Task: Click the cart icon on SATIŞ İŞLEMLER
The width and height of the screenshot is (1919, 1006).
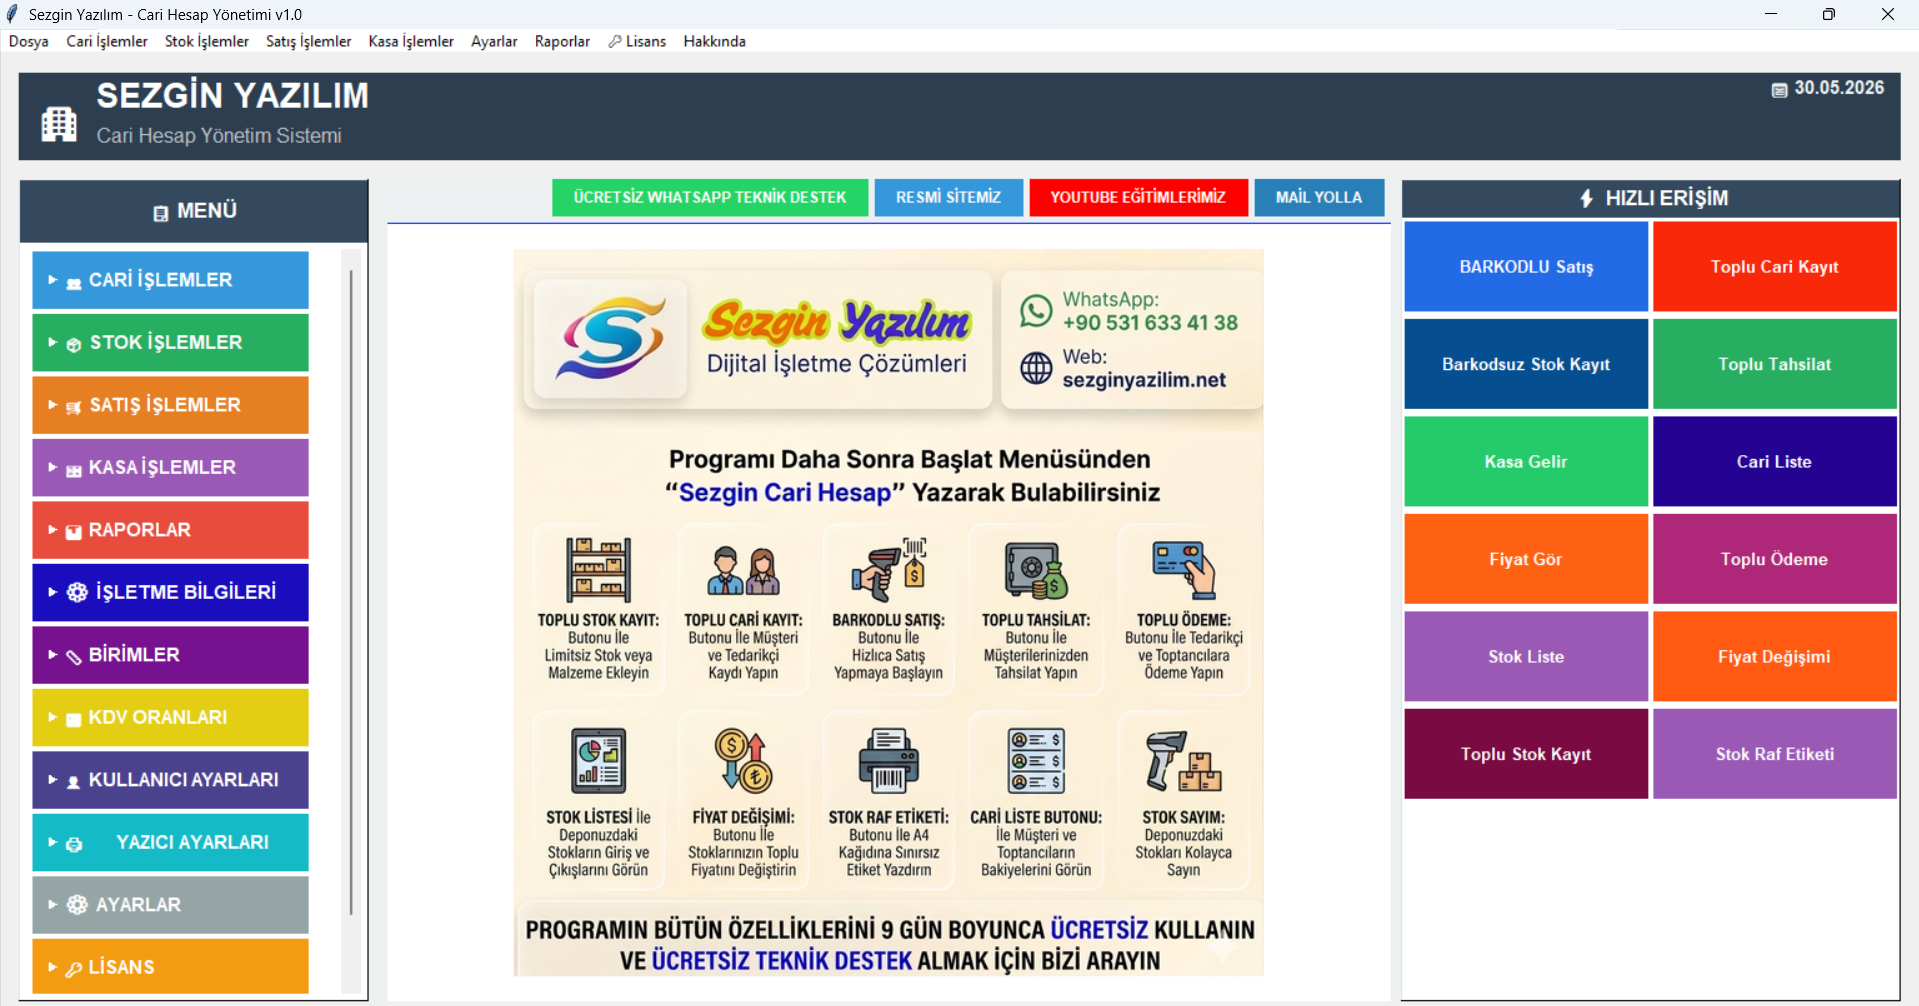Action: pos(74,407)
